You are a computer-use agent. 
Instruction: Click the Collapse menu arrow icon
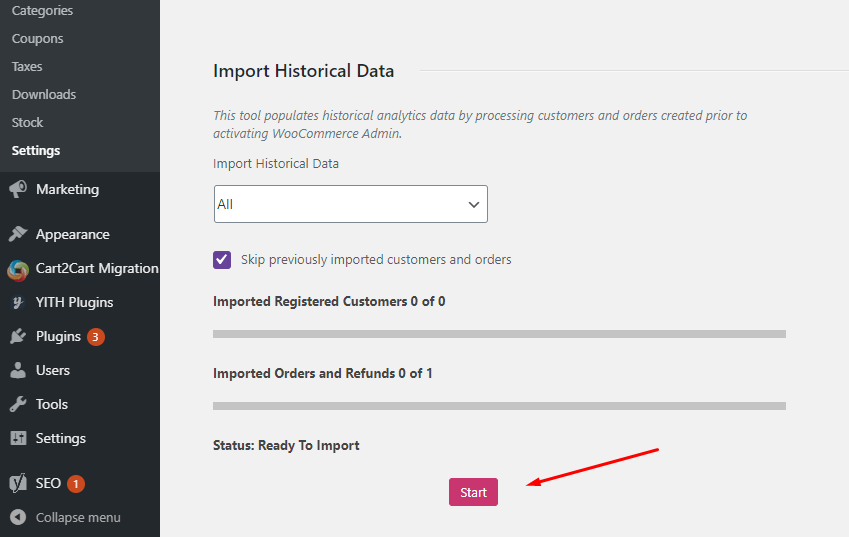tap(18, 518)
